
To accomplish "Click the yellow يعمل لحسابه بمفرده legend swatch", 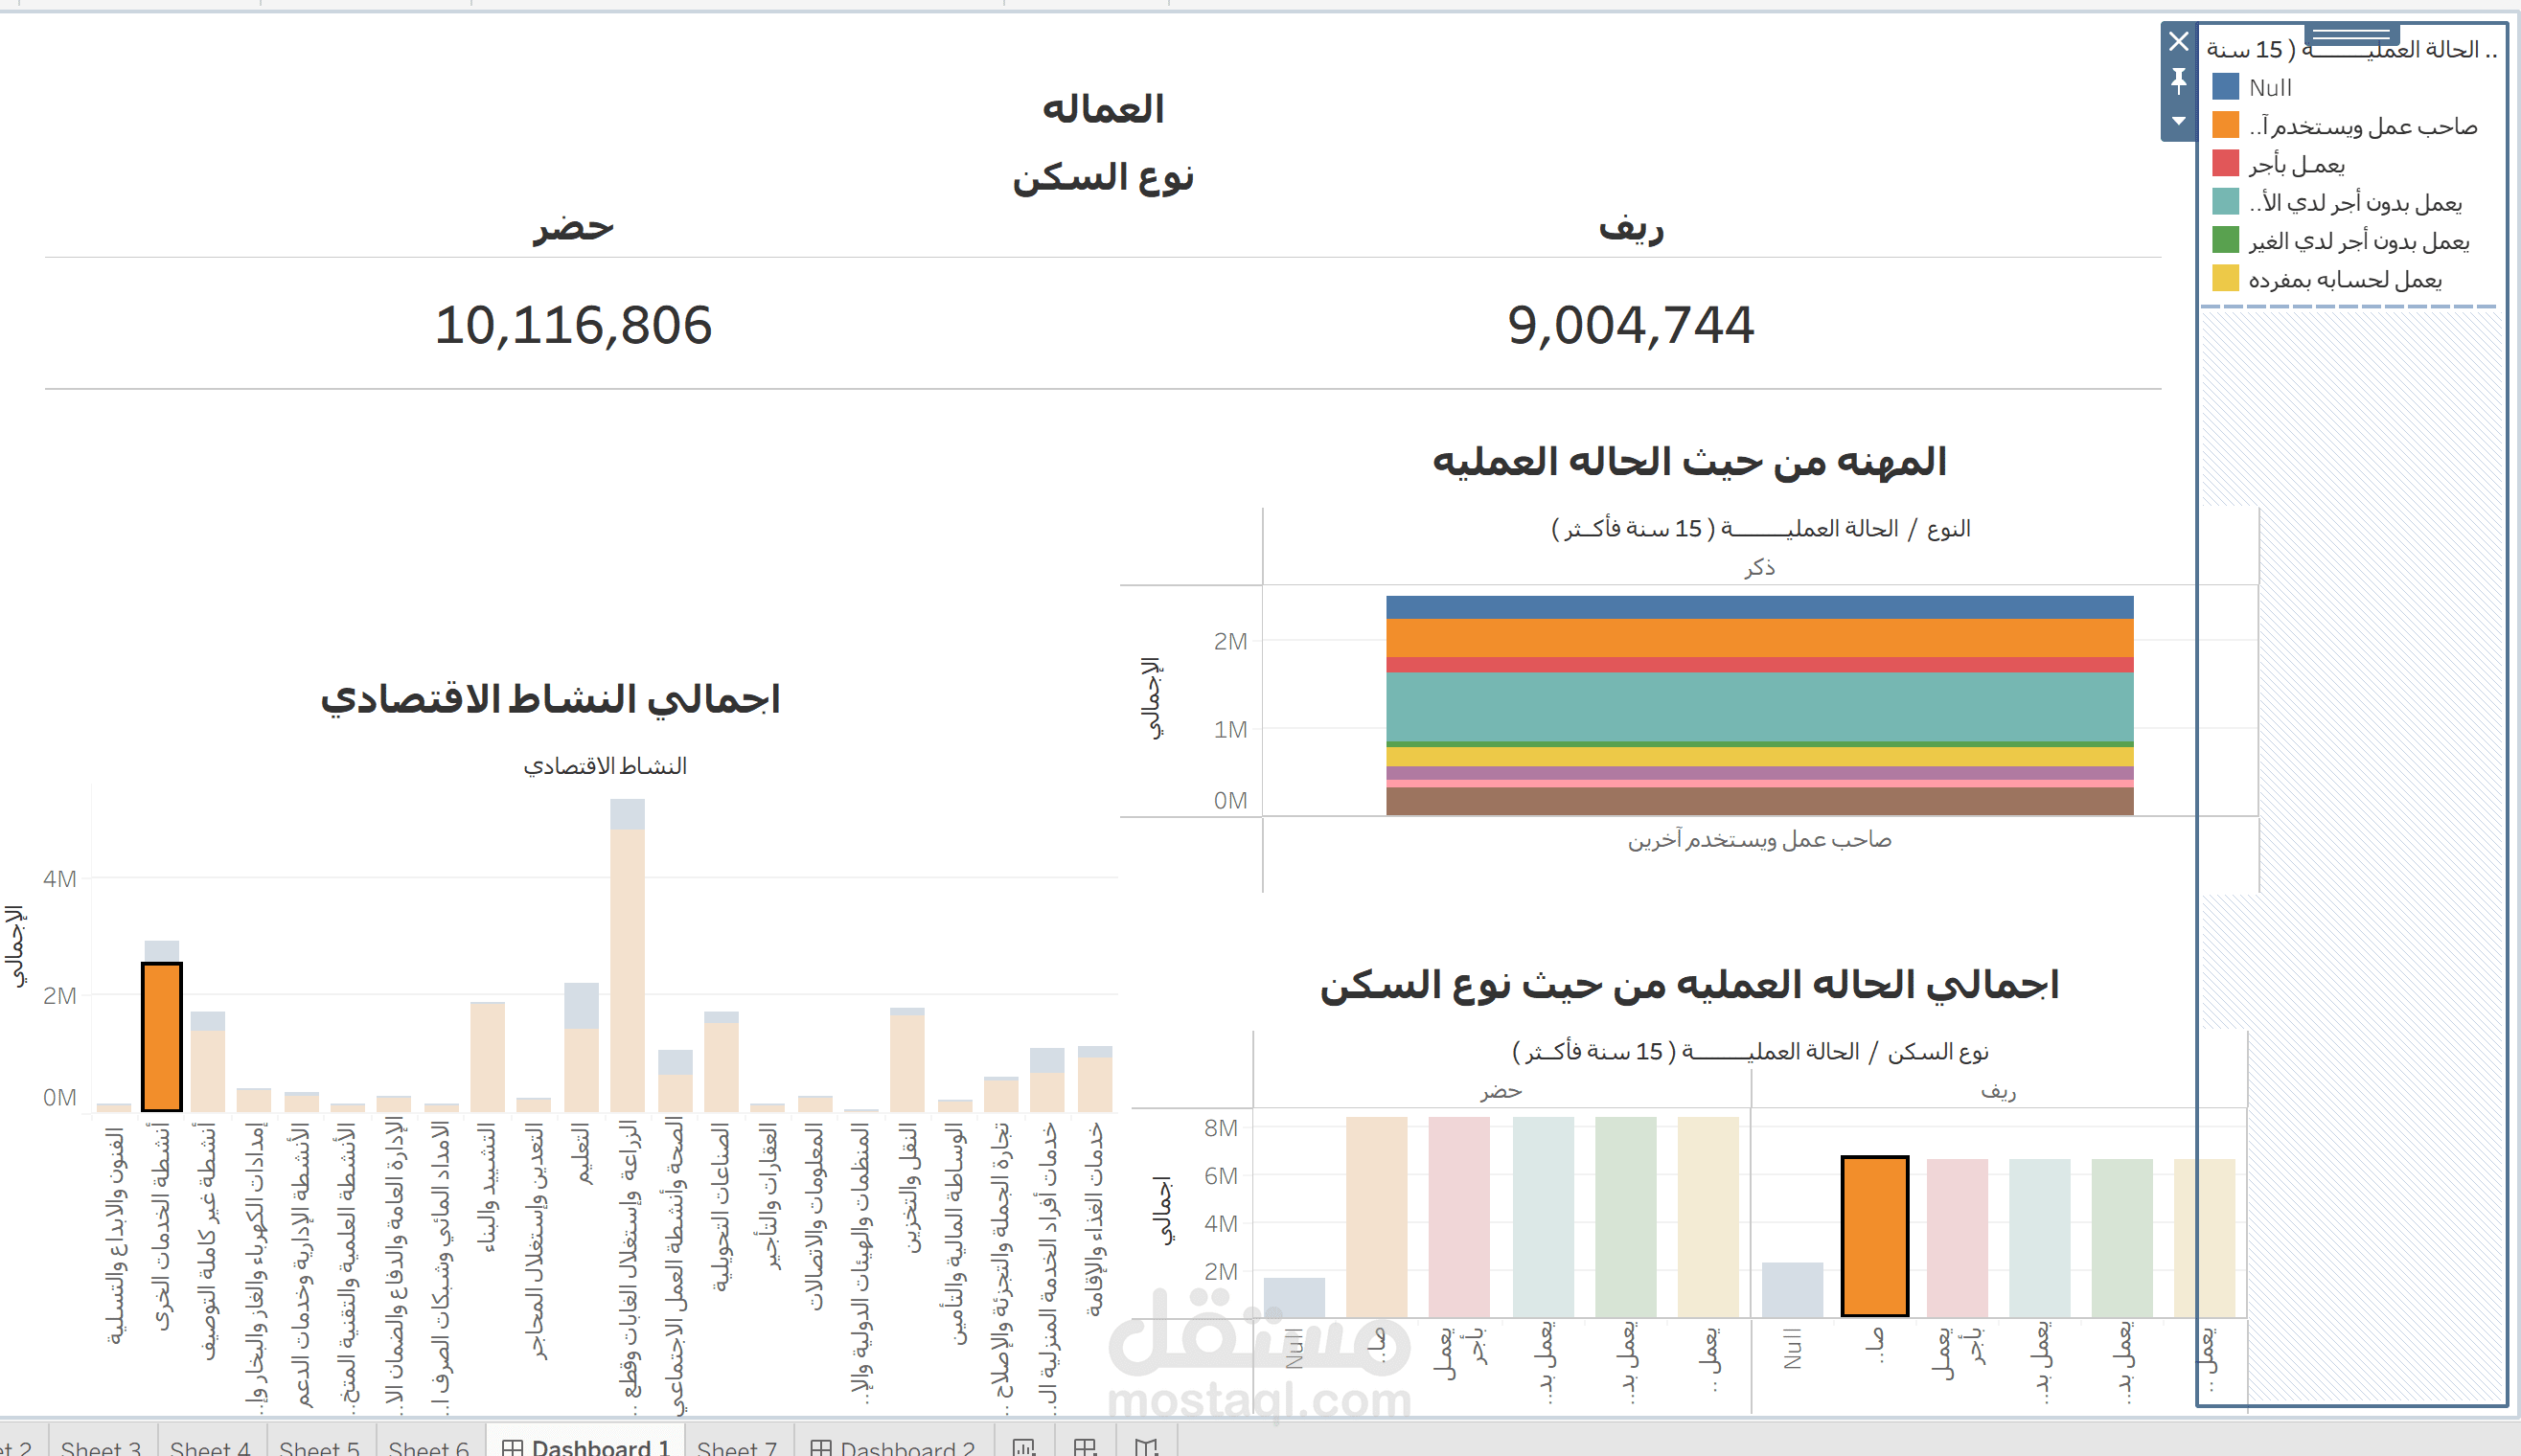I will pyautogui.click(x=2225, y=278).
